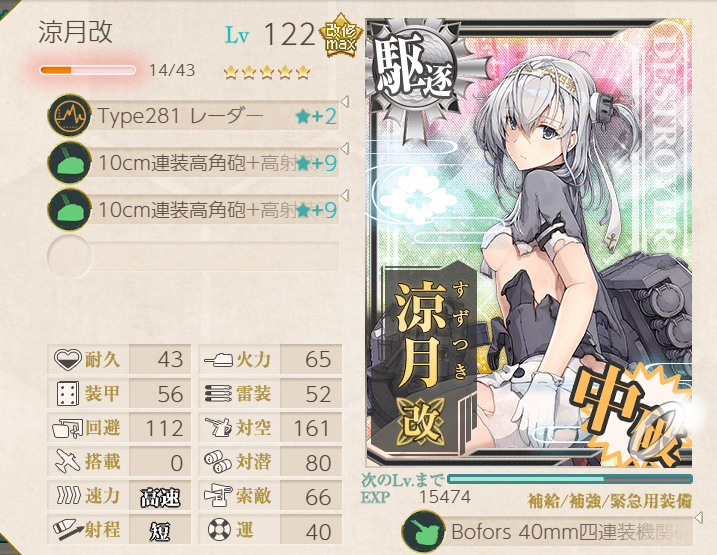
Task: Click the anti-air gun icon beside 対空
Action: [x=219, y=427]
